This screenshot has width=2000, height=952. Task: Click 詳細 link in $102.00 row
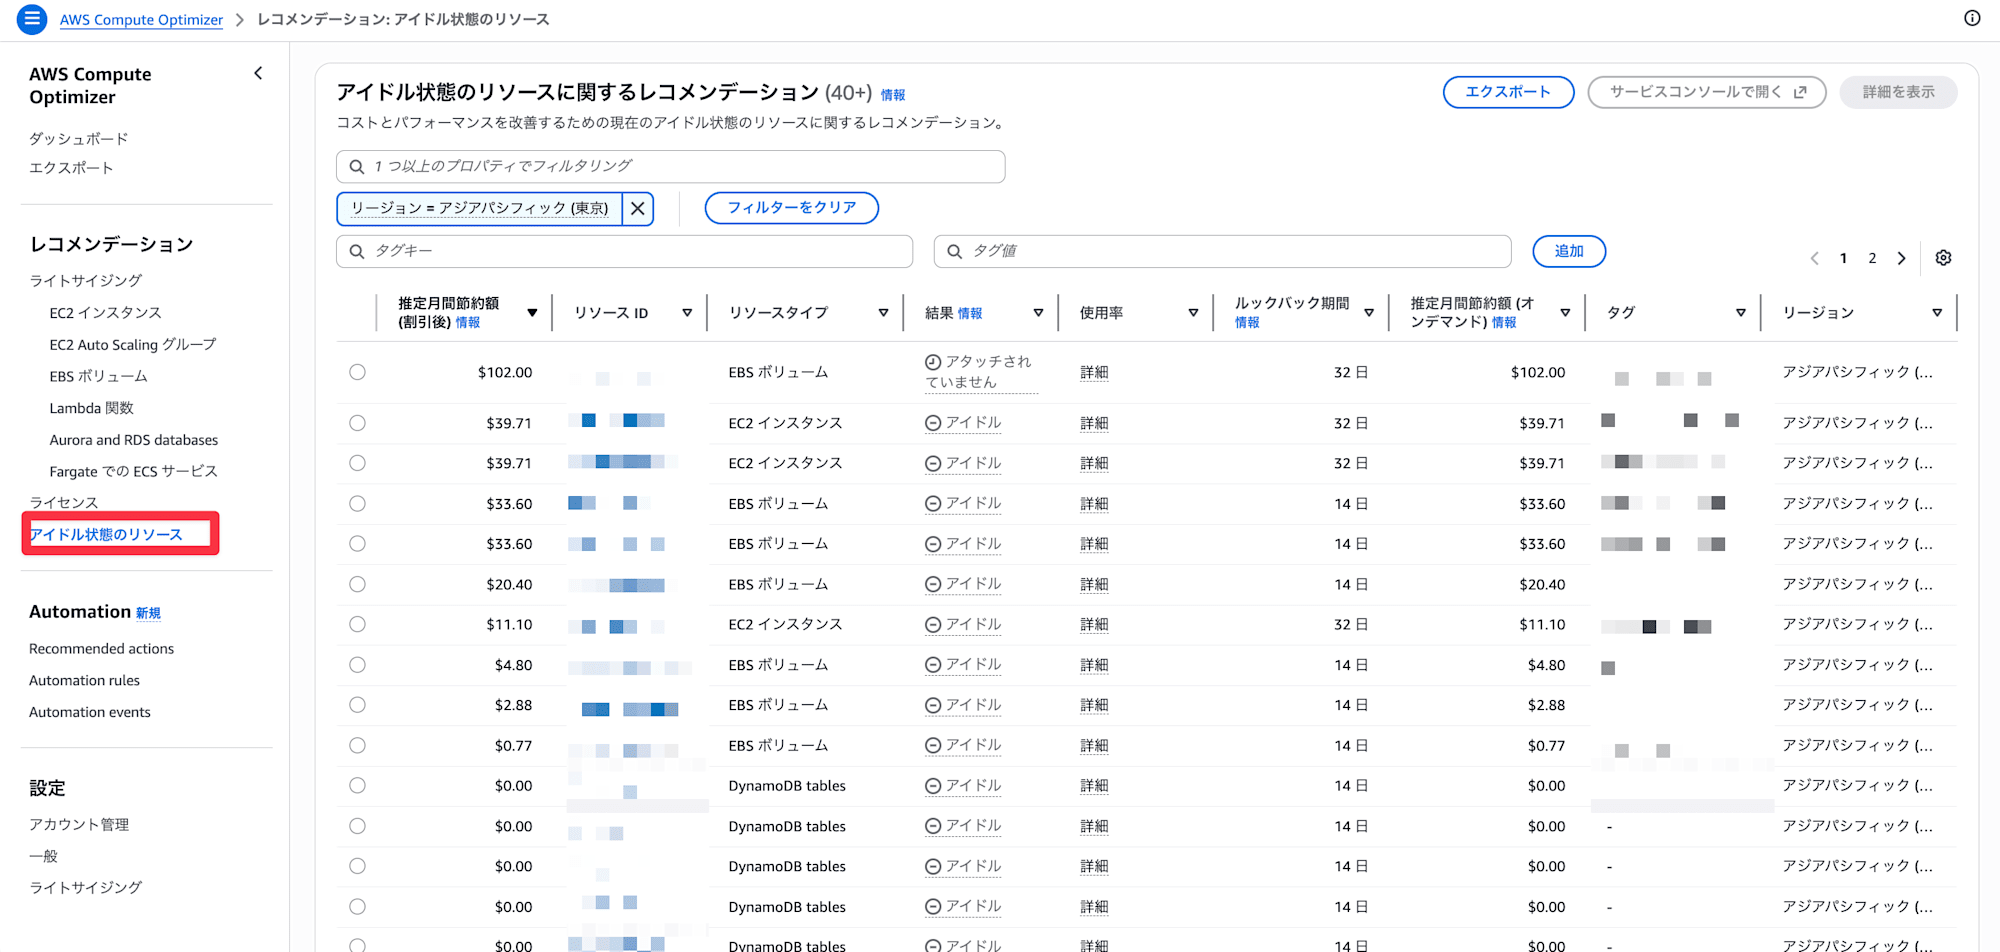tap(1094, 372)
